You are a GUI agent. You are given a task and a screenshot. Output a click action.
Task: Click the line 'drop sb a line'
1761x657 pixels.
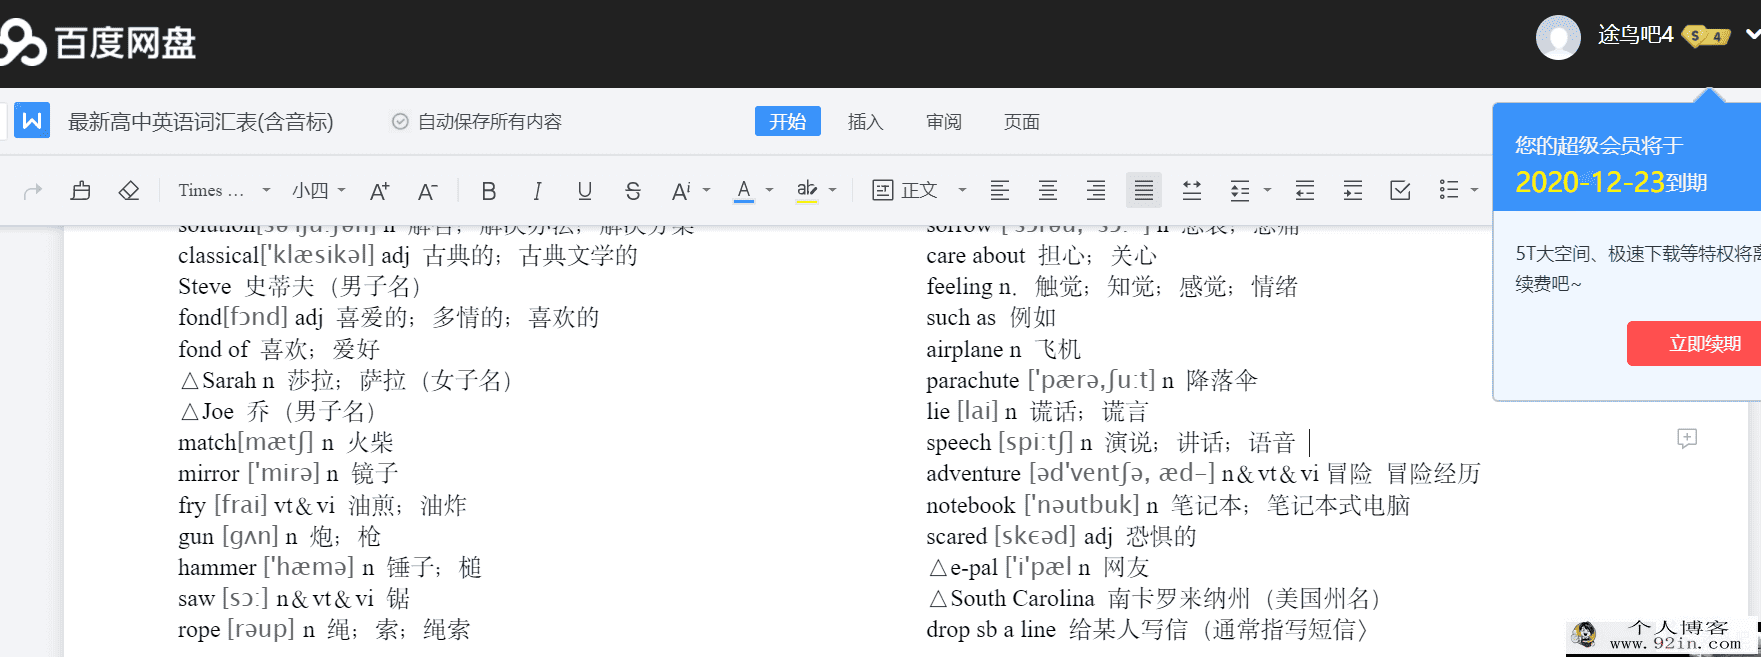coord(991,630)
